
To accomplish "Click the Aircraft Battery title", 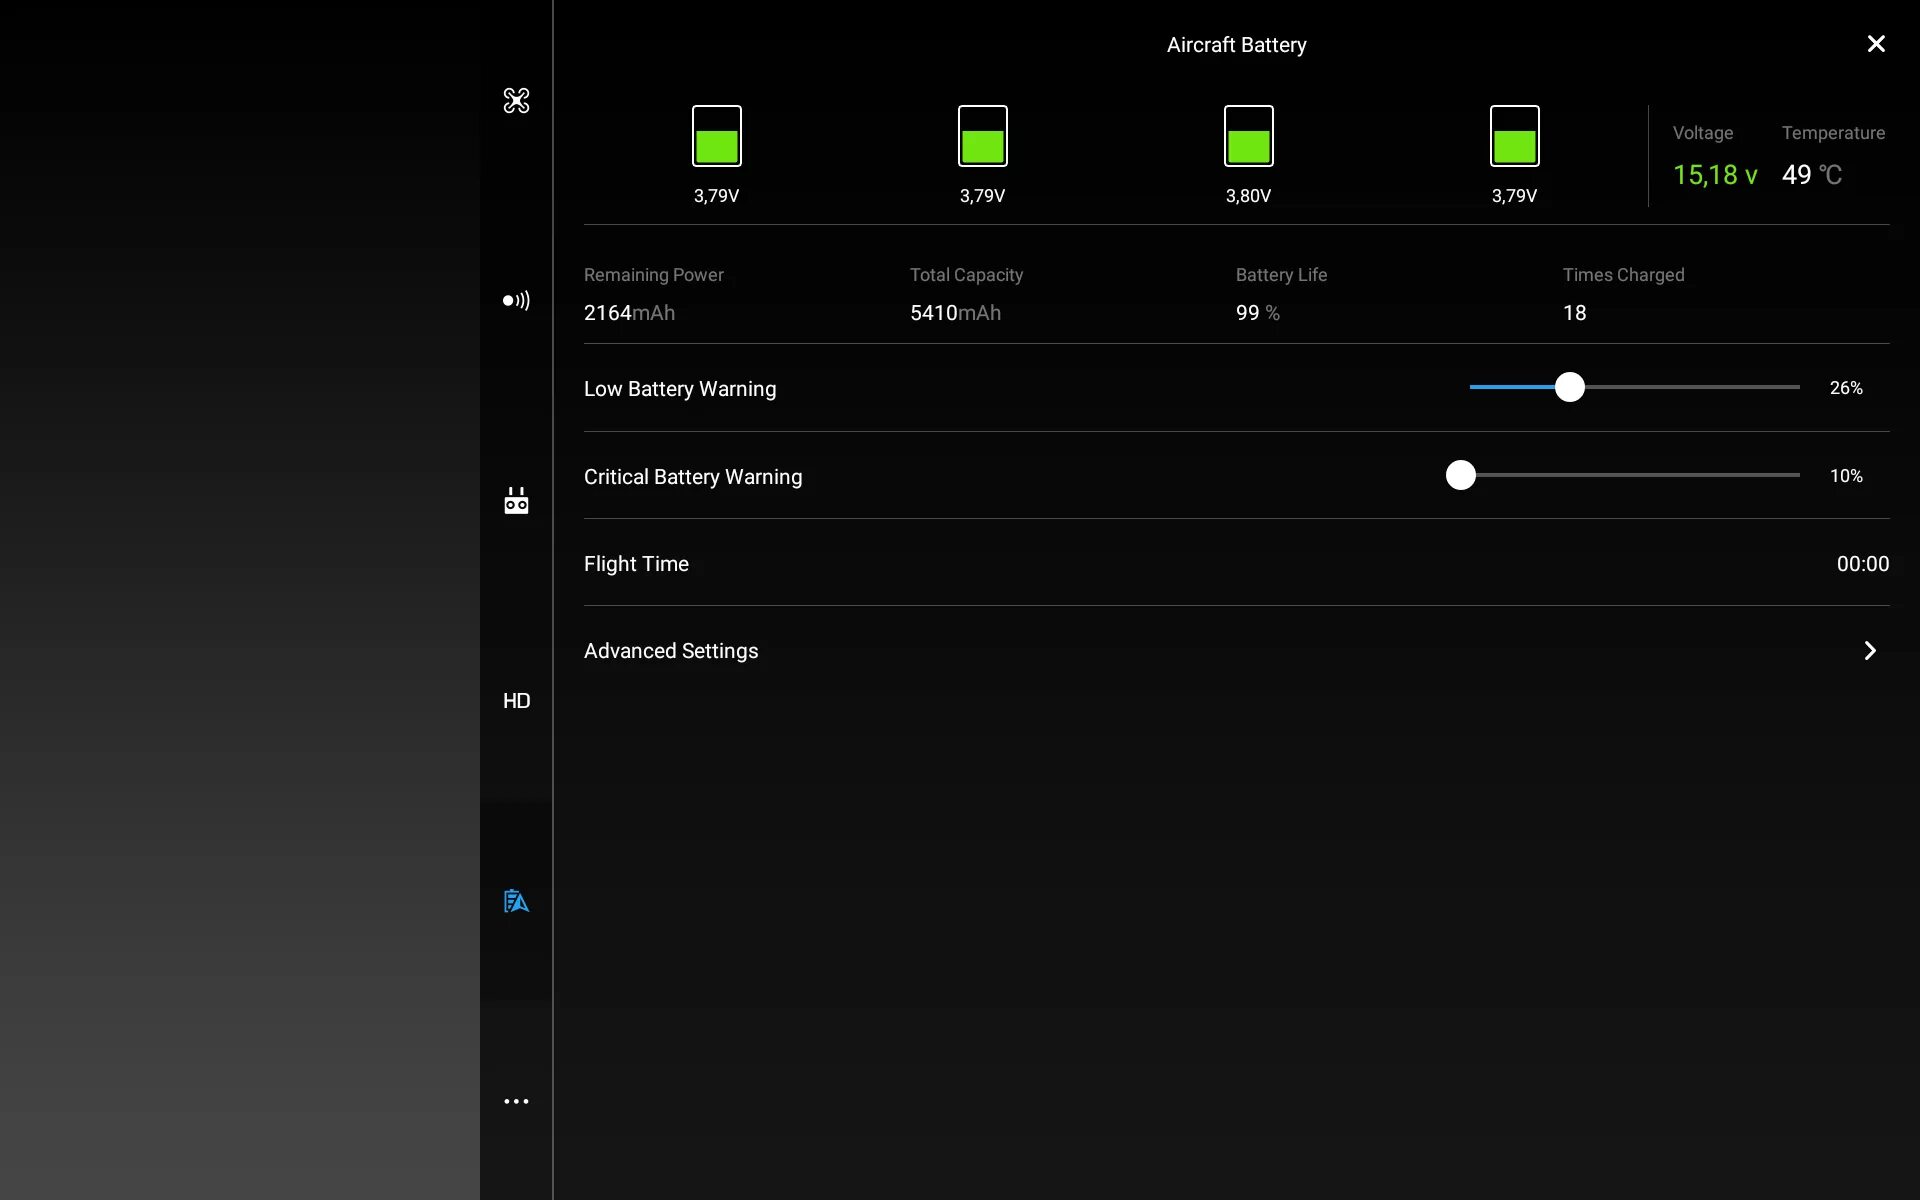I will point(1236,45).
